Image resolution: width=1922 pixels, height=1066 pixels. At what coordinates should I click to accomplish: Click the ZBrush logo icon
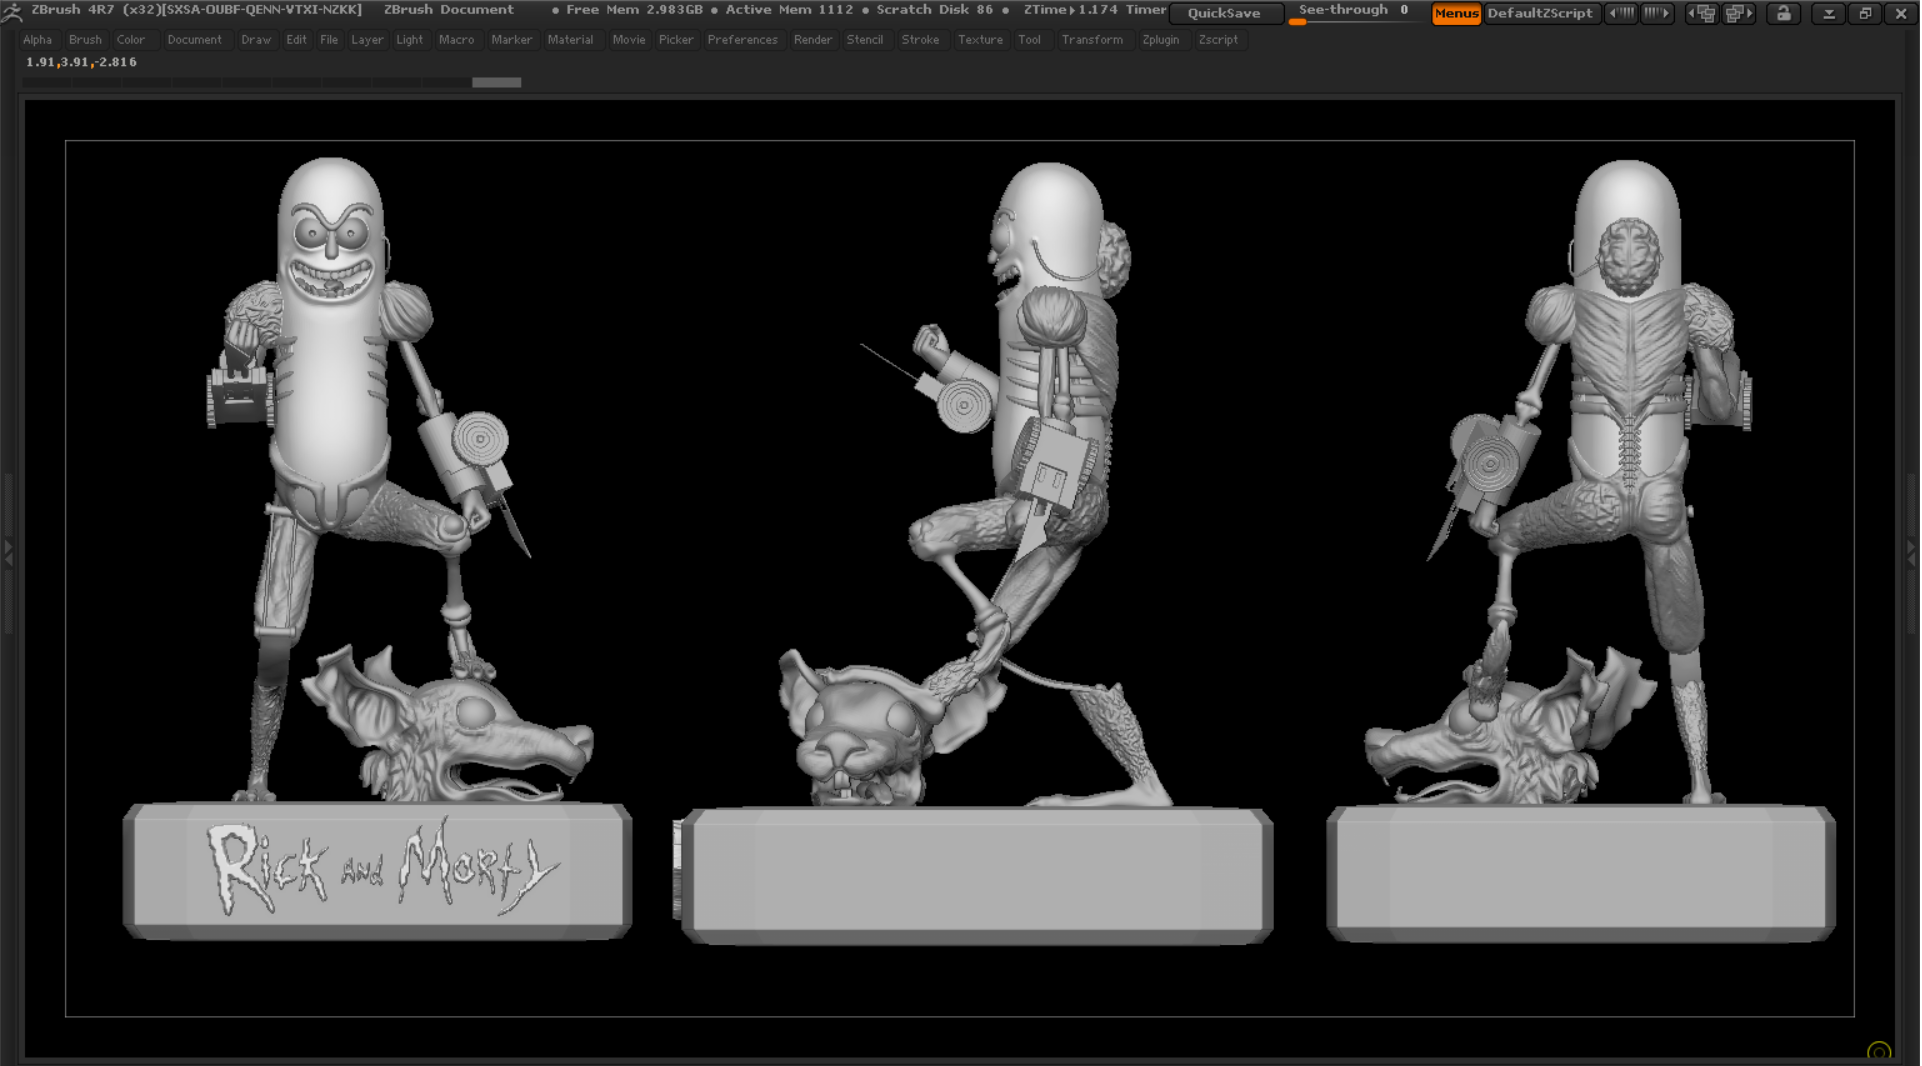click(12, 12)
